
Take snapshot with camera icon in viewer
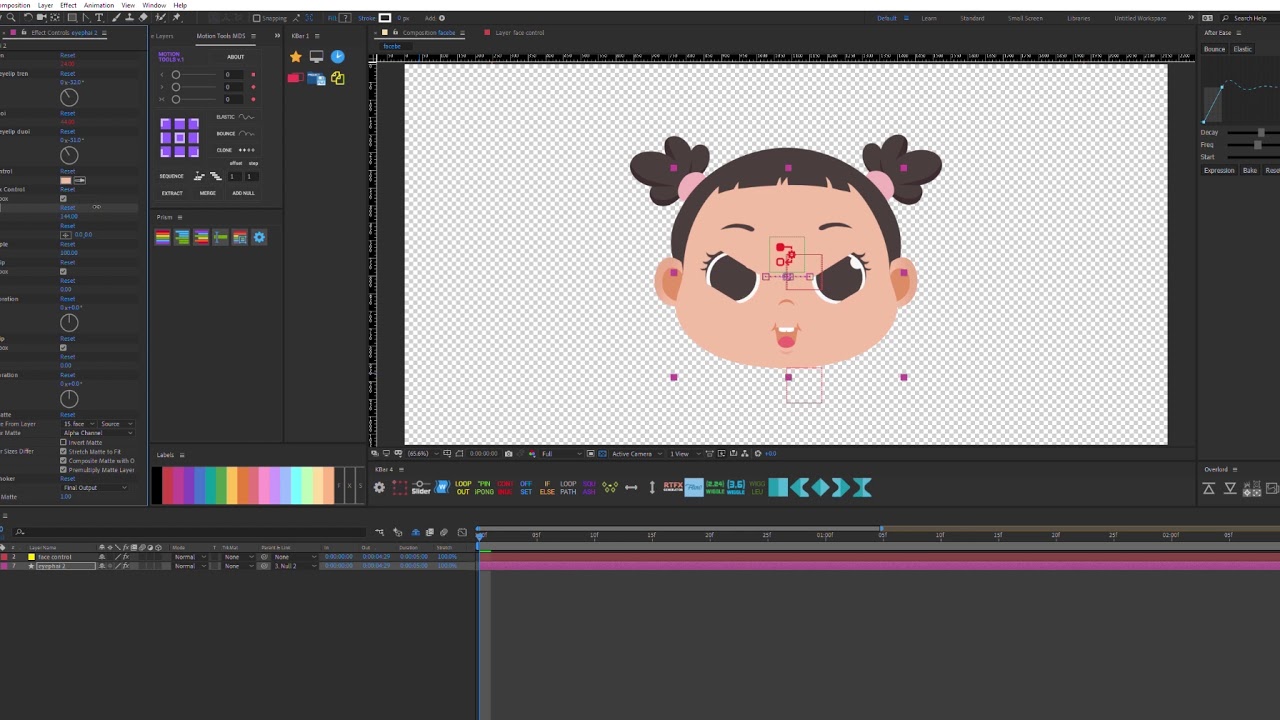[x=508, y=454]
